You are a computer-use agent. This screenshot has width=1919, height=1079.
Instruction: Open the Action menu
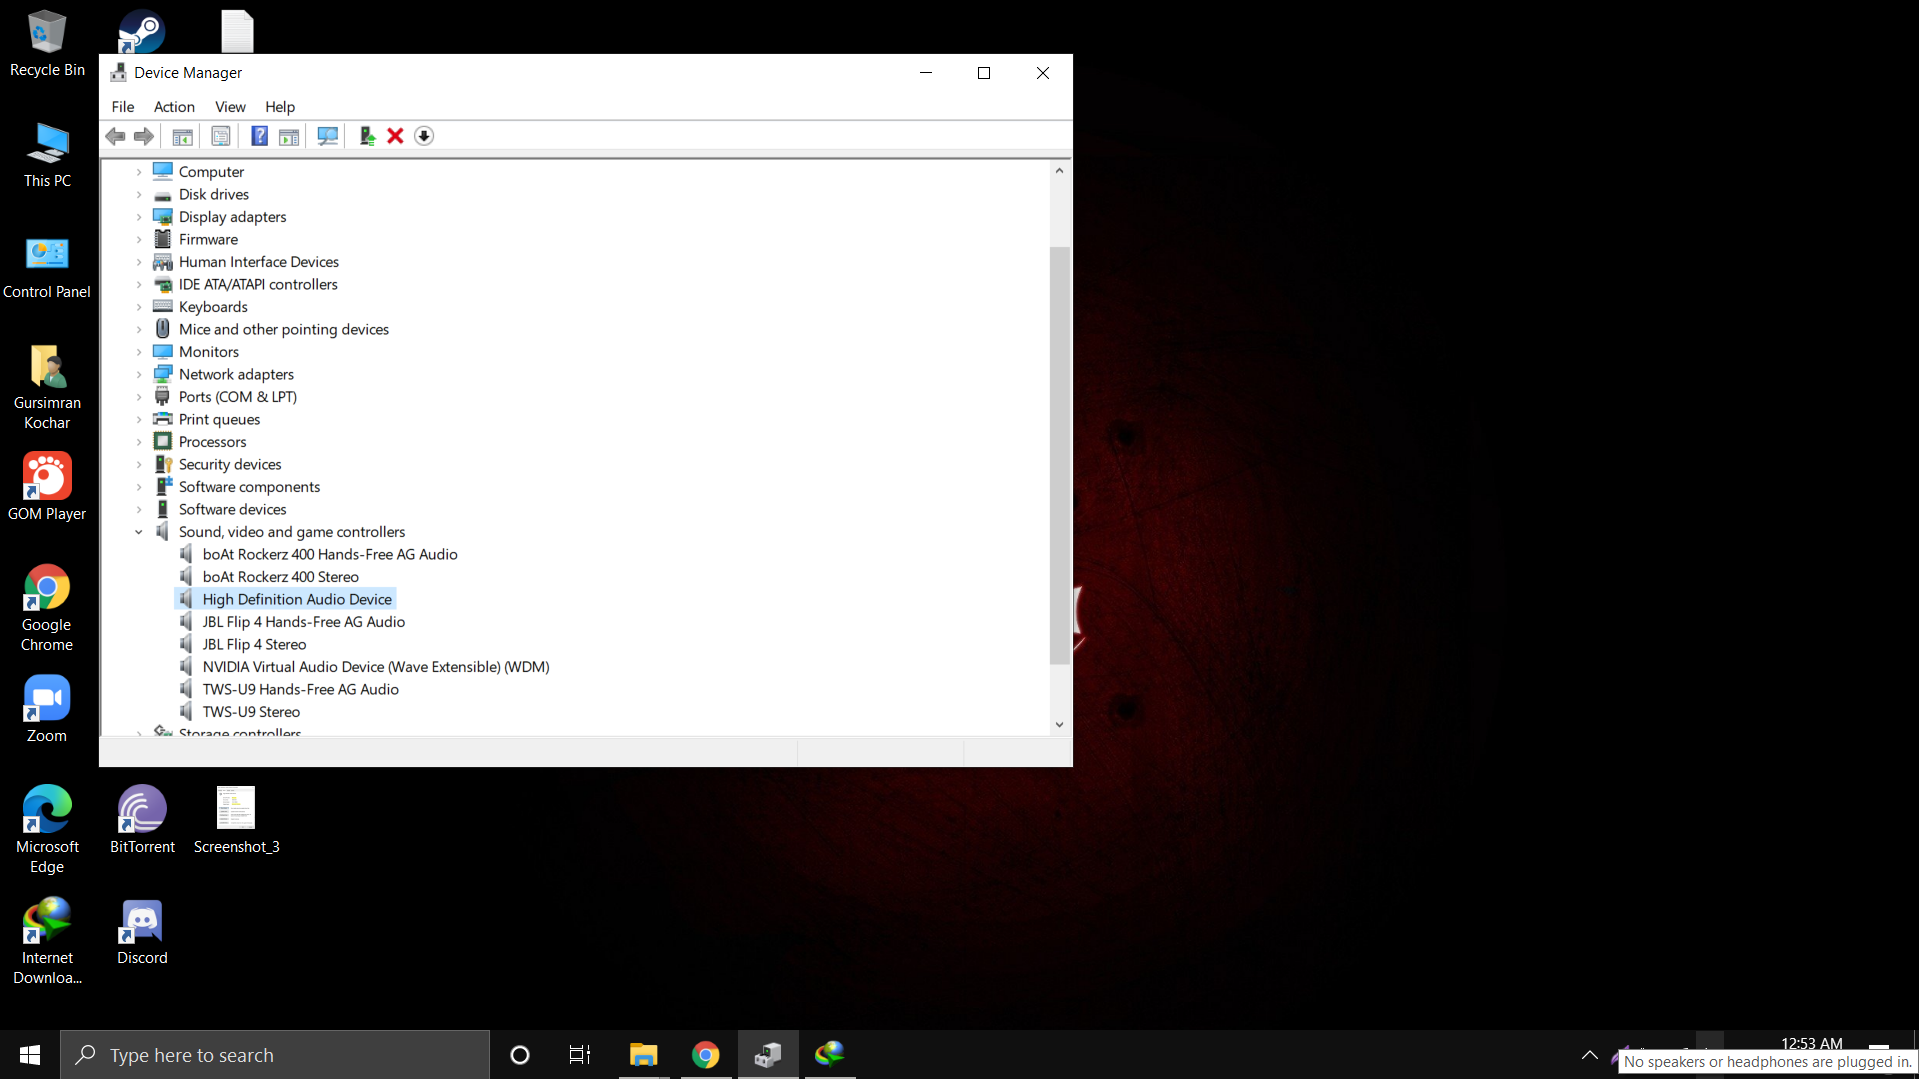pyautogui.click(x=174, y=107)
